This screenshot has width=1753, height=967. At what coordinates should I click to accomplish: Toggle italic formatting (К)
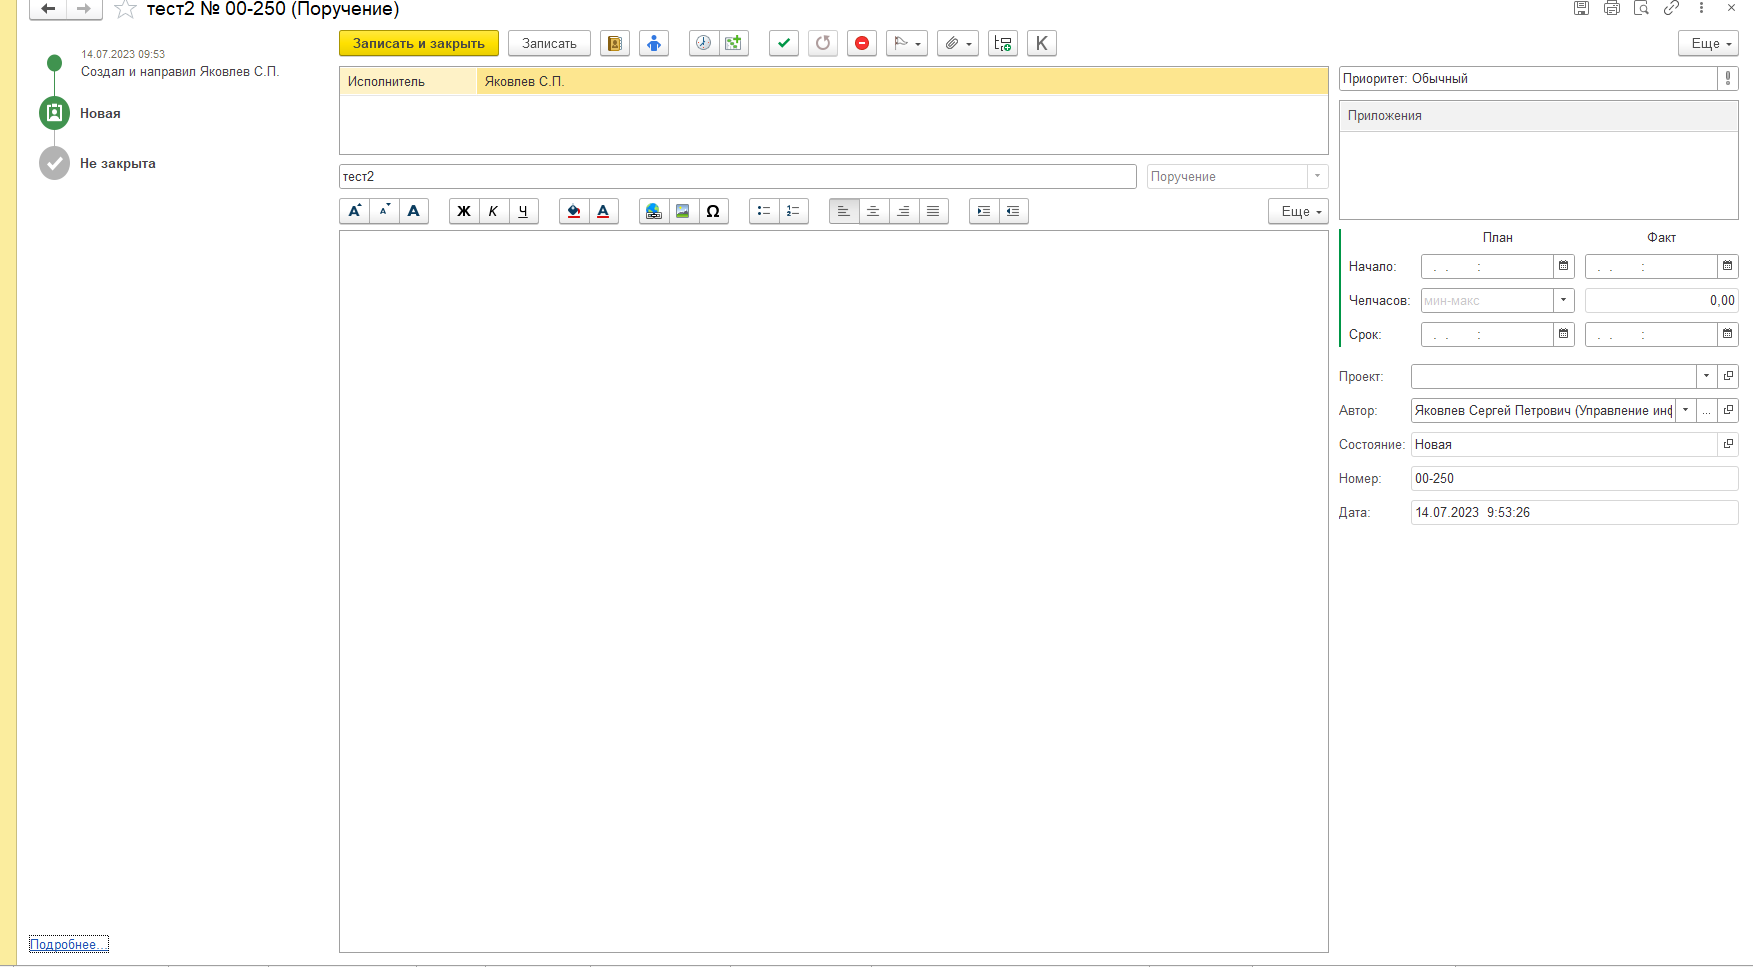(493, 211)
